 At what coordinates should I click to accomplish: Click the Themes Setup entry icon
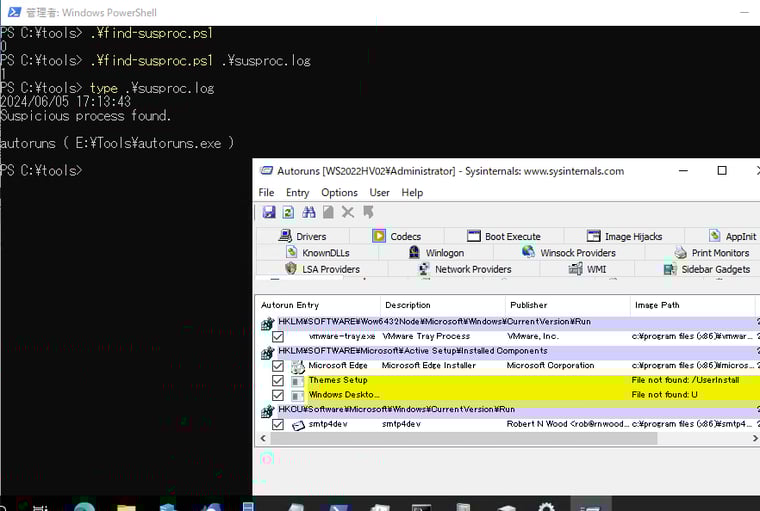coord(298,381)
